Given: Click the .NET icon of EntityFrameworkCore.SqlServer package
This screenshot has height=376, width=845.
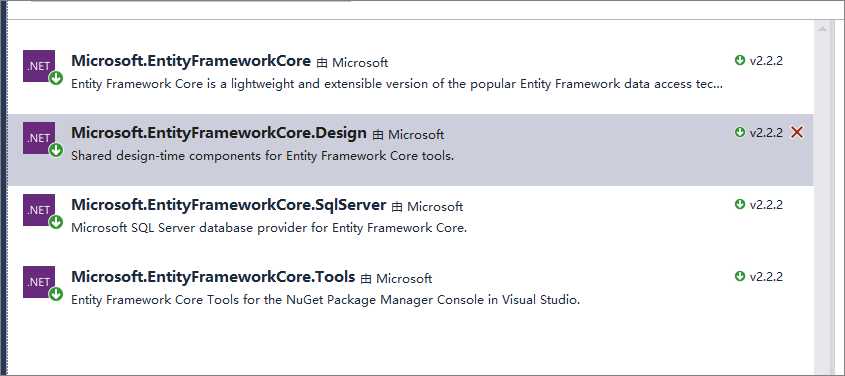Looking at the screenshot, I should 39,210.
